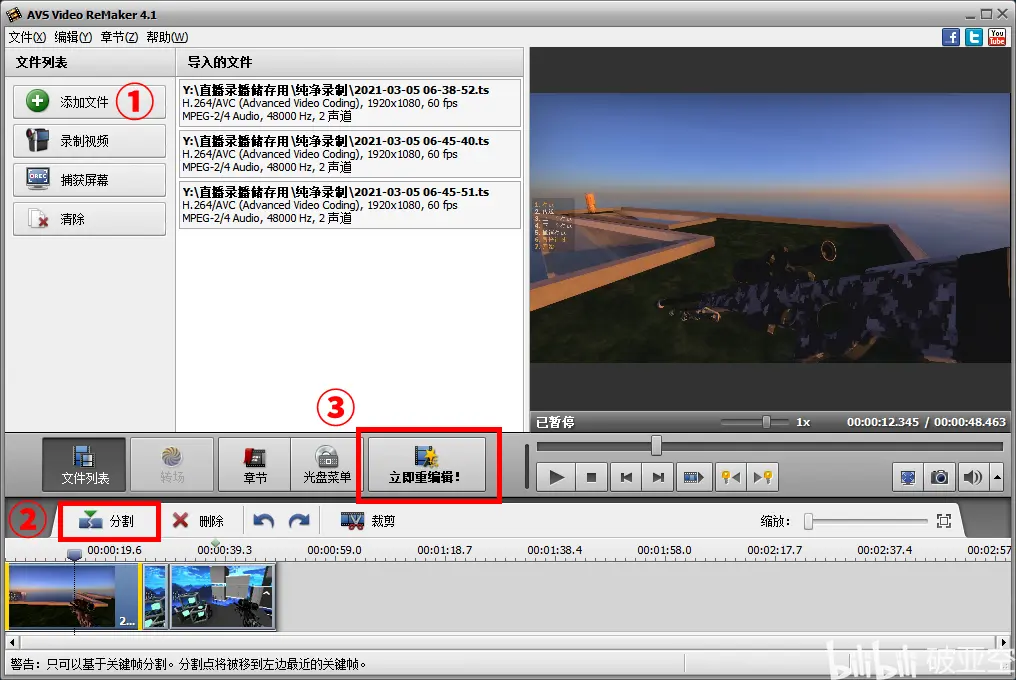The image size is (1016, 680).
Task: Select the third blue room clip thumbnail
Action: [222, 596]
